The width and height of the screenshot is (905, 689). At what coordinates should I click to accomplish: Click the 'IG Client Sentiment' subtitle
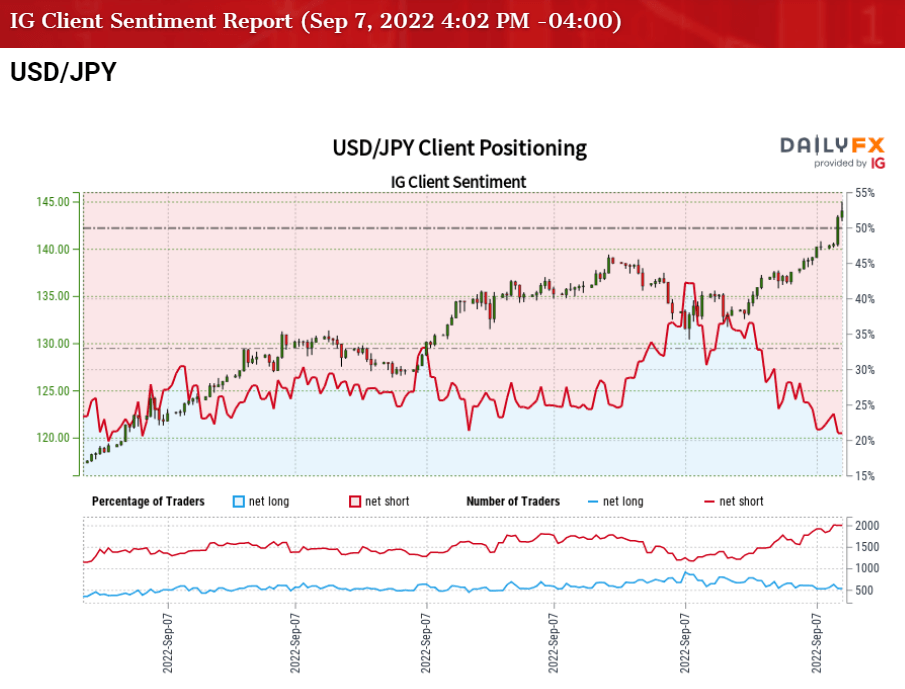coord(458,182)
